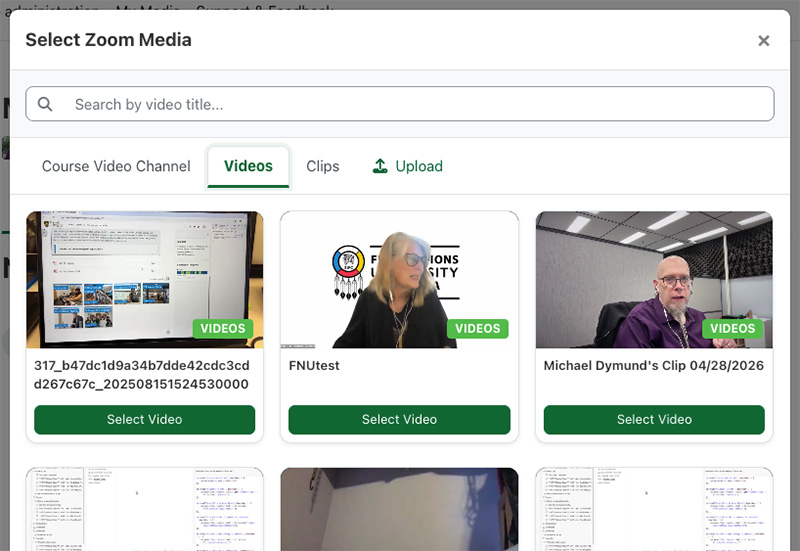The height and width of the screenshot is (551, 800).
Task: Click the Upload tab
Action: click(x=408, y=166)
